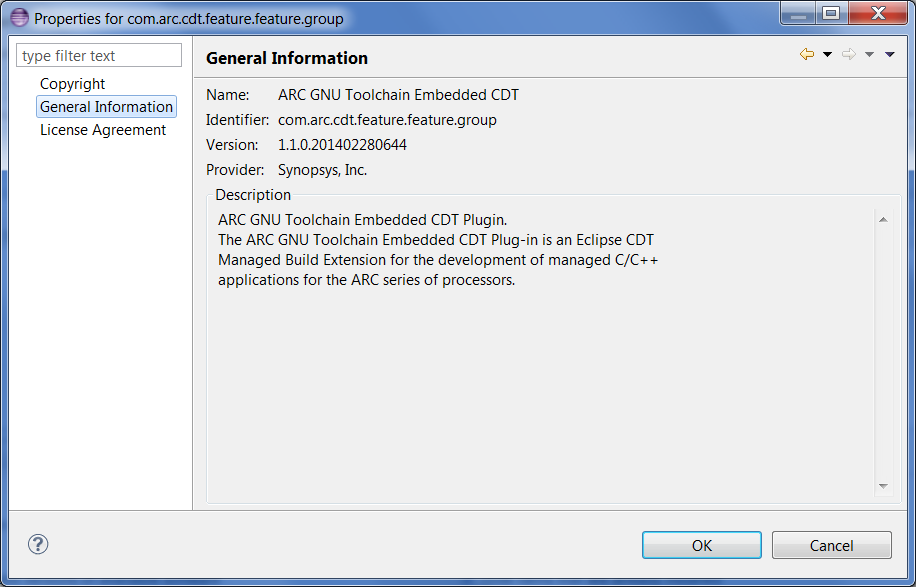Click the Description scrollbar down arrow

[x=883, y=486]
